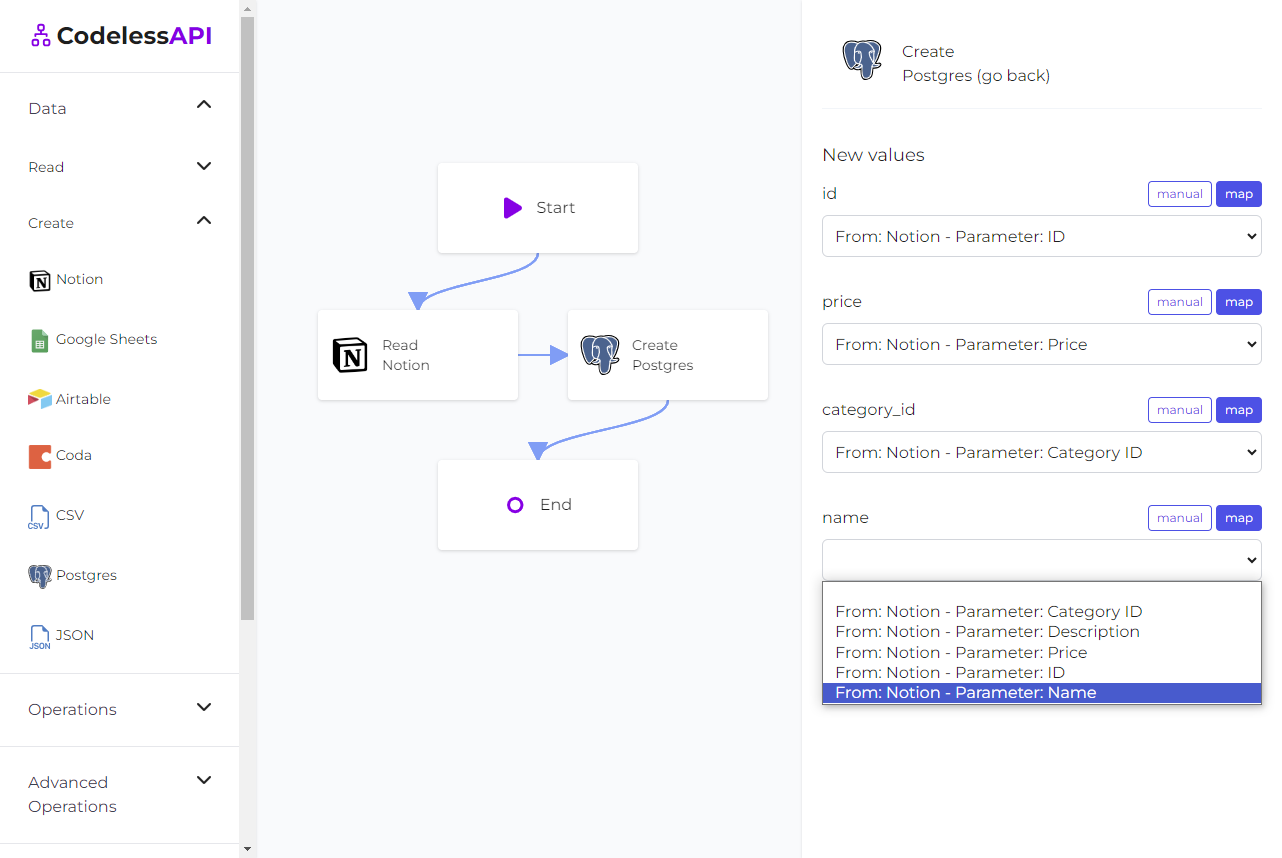Click the Read section heading text

click(46, 167)
